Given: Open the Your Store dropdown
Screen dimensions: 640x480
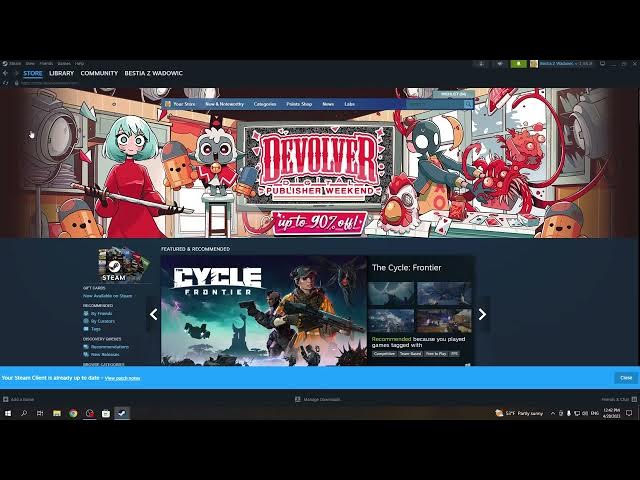Looking at the screenshot, I should (184, 104).
